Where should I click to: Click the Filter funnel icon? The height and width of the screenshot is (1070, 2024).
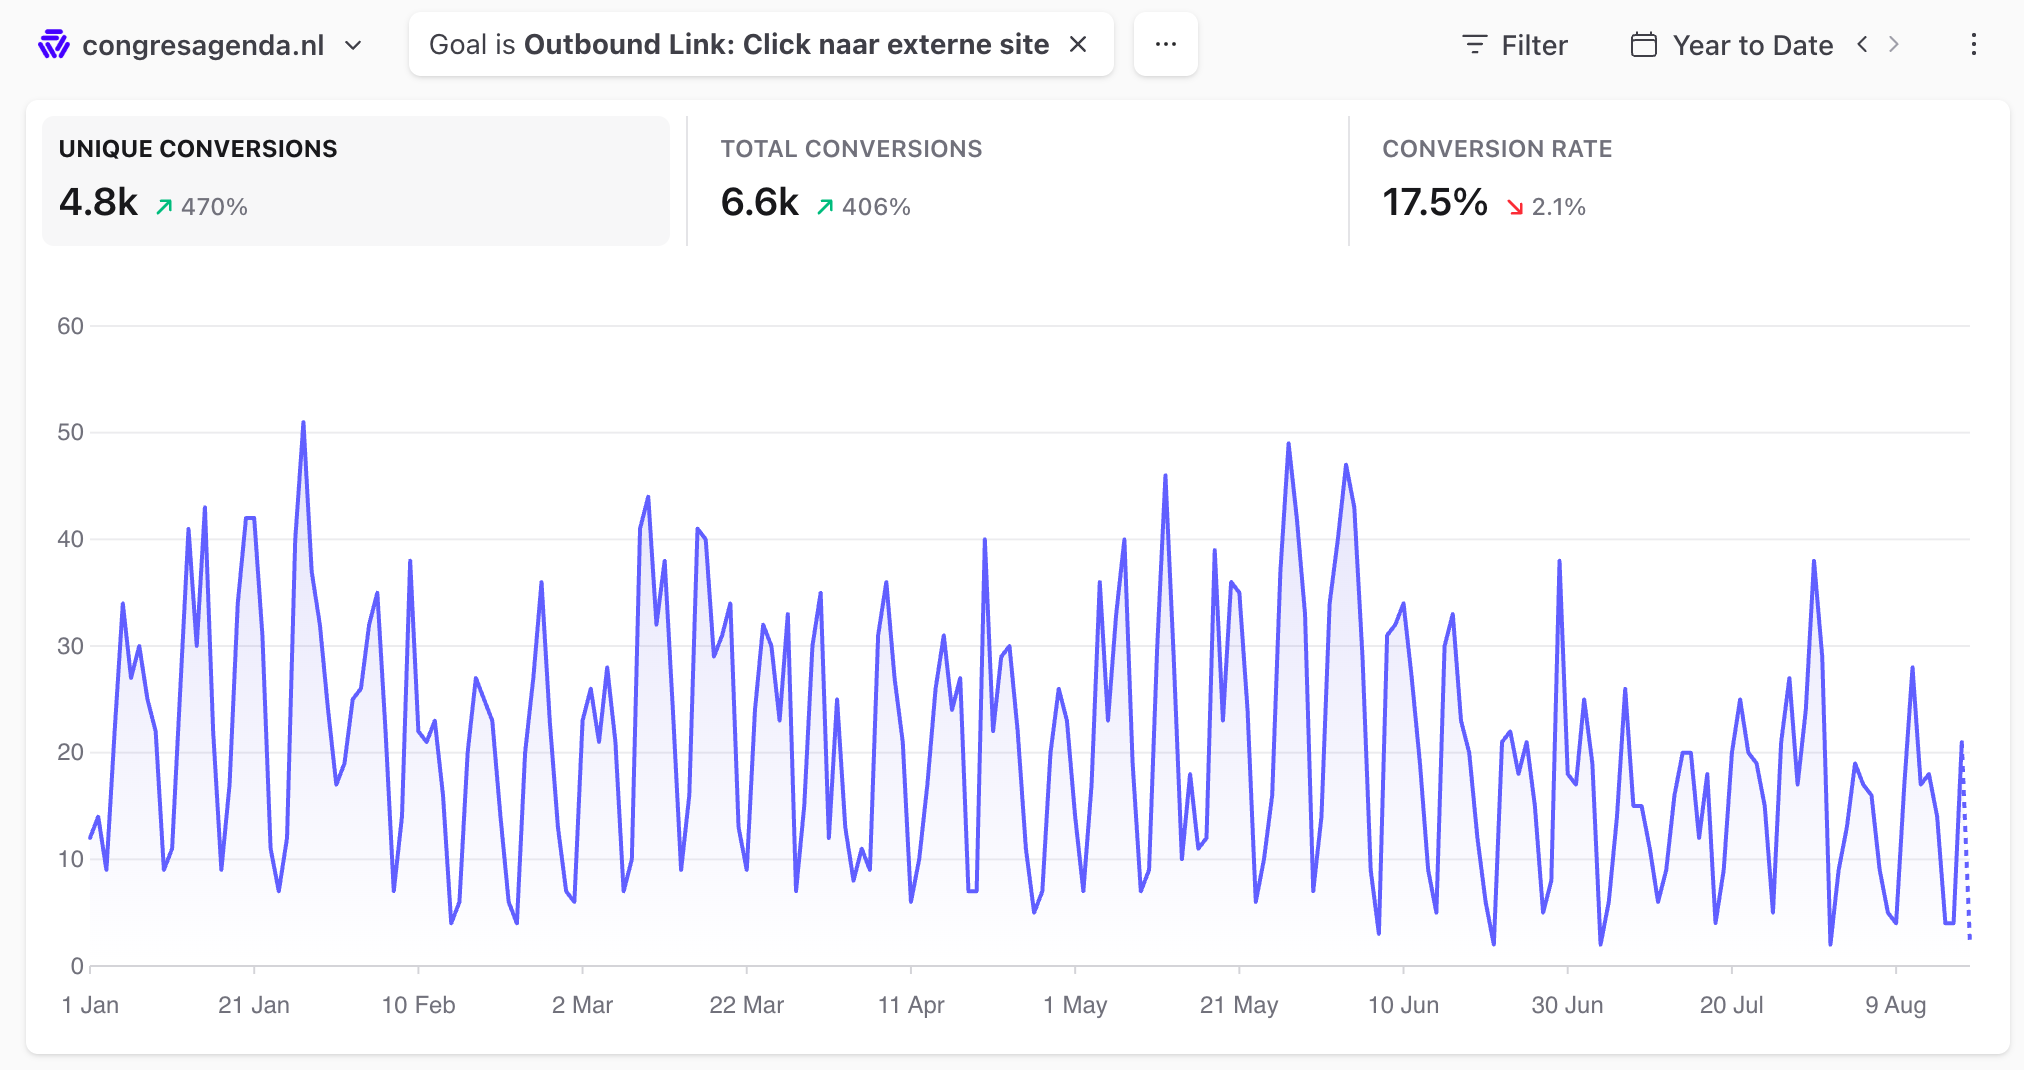(x=1475, y=45)
